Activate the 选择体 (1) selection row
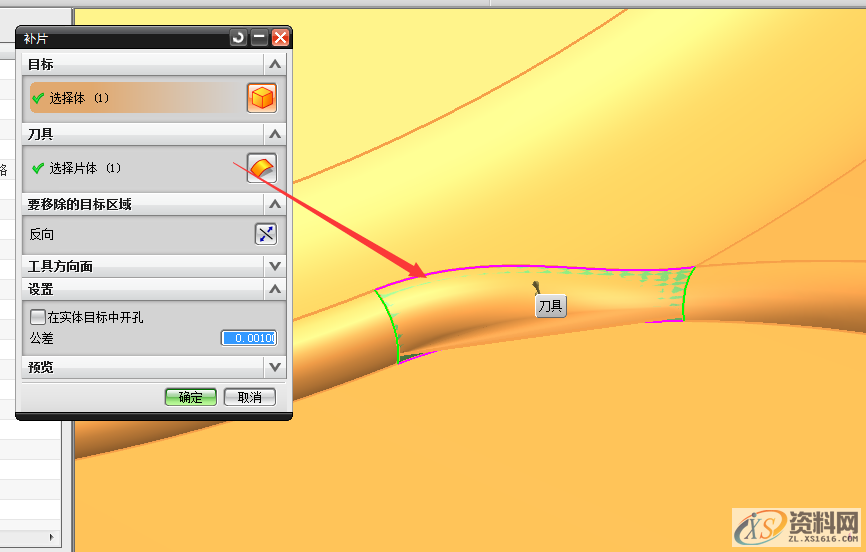This screenshot has height=552, width=866. [x=130, y=98]
